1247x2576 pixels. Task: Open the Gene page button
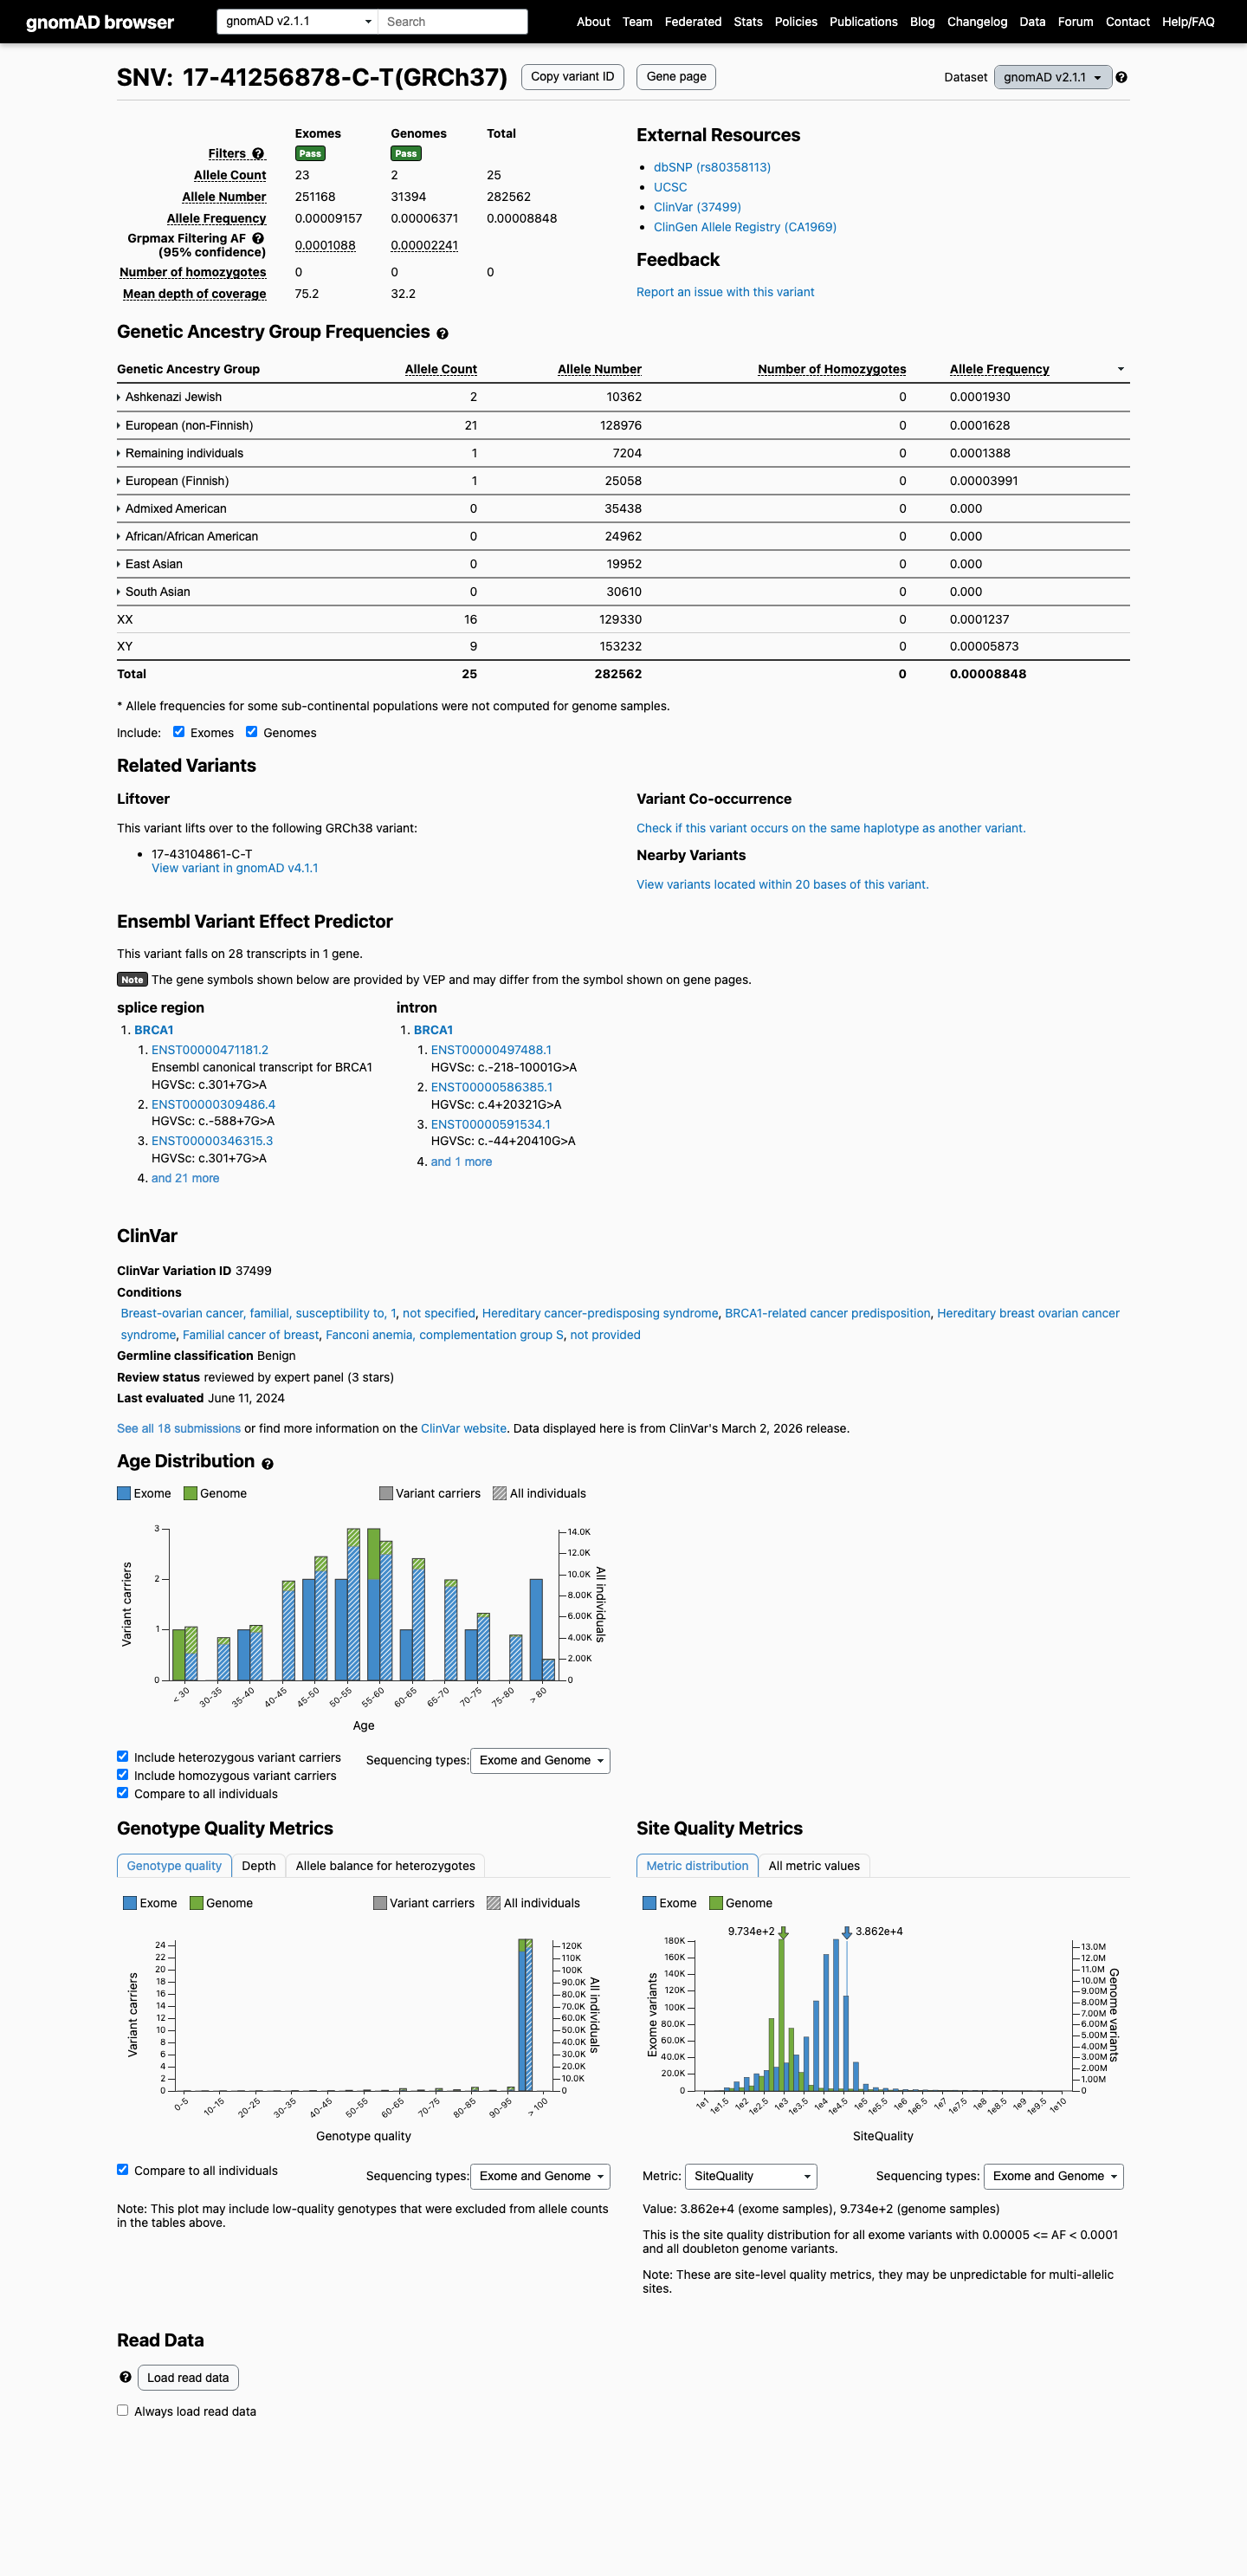click(x=676, y=77)
